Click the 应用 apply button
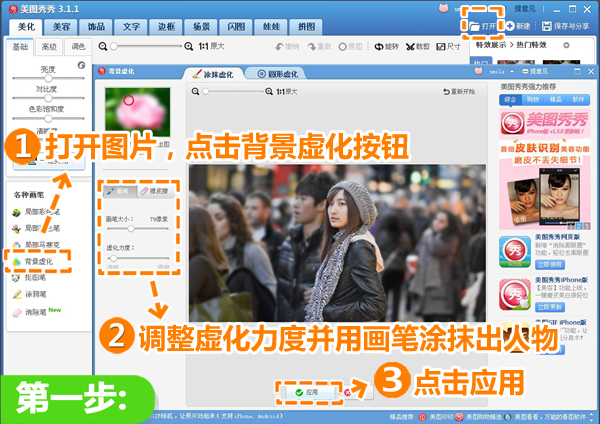This screenshot has width=600, height=424. click(x=309, y=392)
